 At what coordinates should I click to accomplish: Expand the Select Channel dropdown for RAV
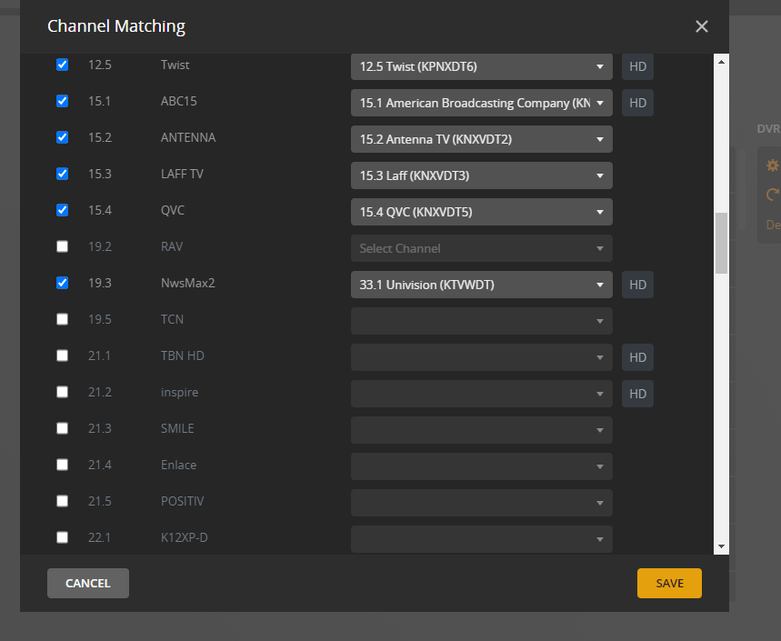point(481,248)
